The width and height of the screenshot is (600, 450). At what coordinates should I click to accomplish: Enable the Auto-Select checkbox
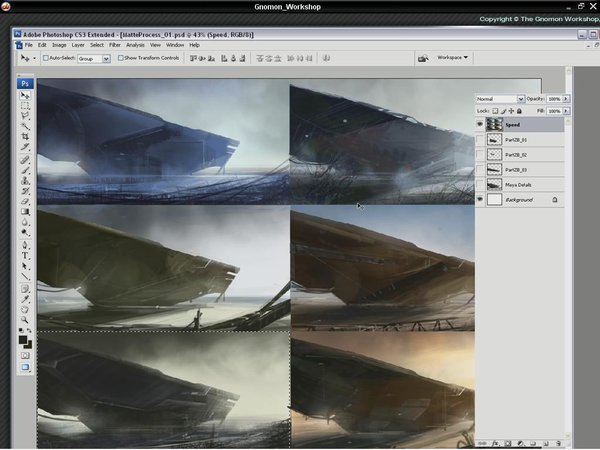click(46, 58)
